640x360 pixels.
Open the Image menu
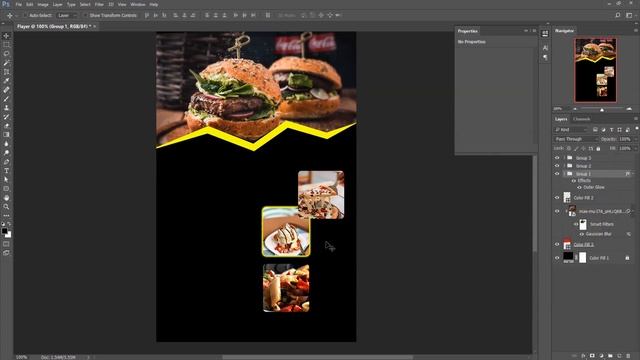[x=43, y=4]
